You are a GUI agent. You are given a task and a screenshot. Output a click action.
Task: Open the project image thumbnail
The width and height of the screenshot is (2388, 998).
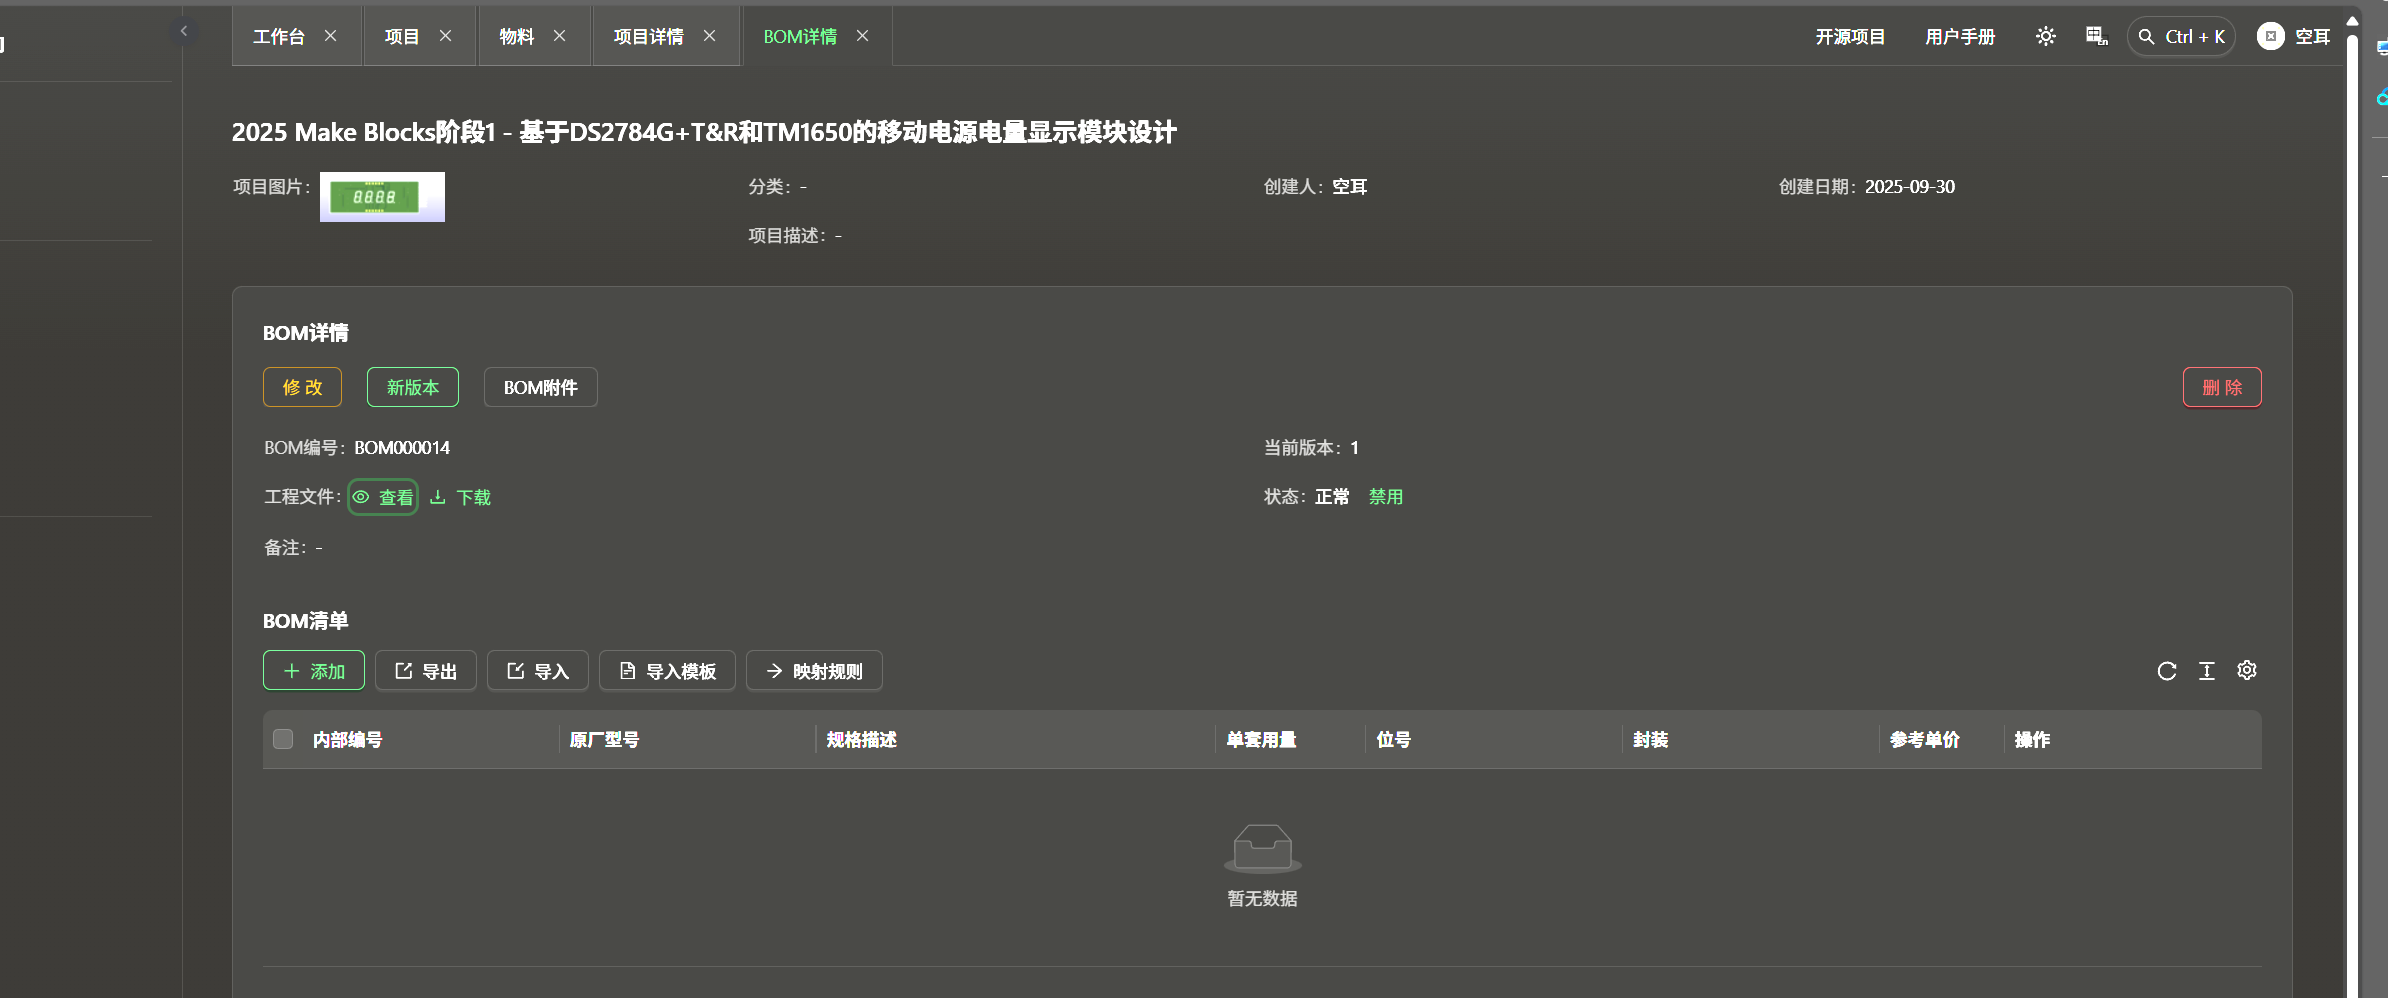tap(382, 197)
